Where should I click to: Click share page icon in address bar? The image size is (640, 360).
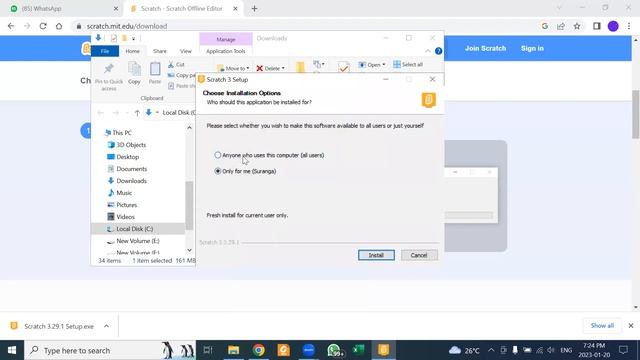pyautogui.click(x=561, y=26)
